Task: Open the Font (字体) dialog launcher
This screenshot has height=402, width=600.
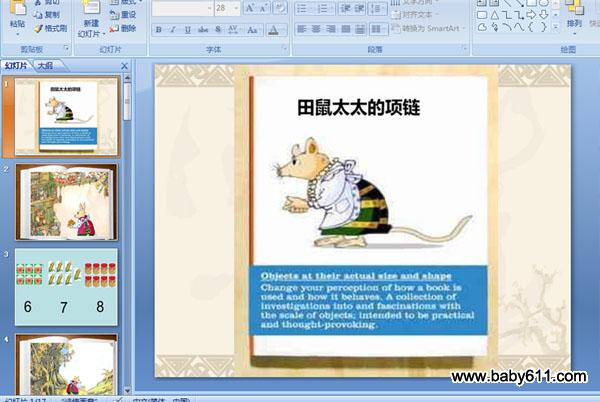Action: click(x=284, y=48)
